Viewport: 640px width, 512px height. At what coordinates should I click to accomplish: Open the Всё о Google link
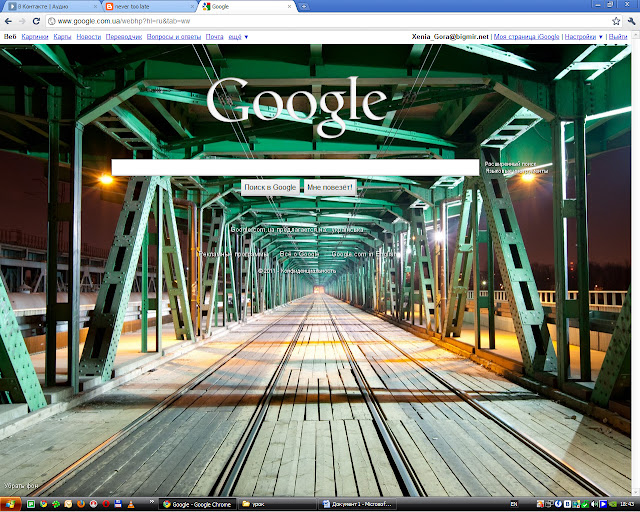coord(299,254)
